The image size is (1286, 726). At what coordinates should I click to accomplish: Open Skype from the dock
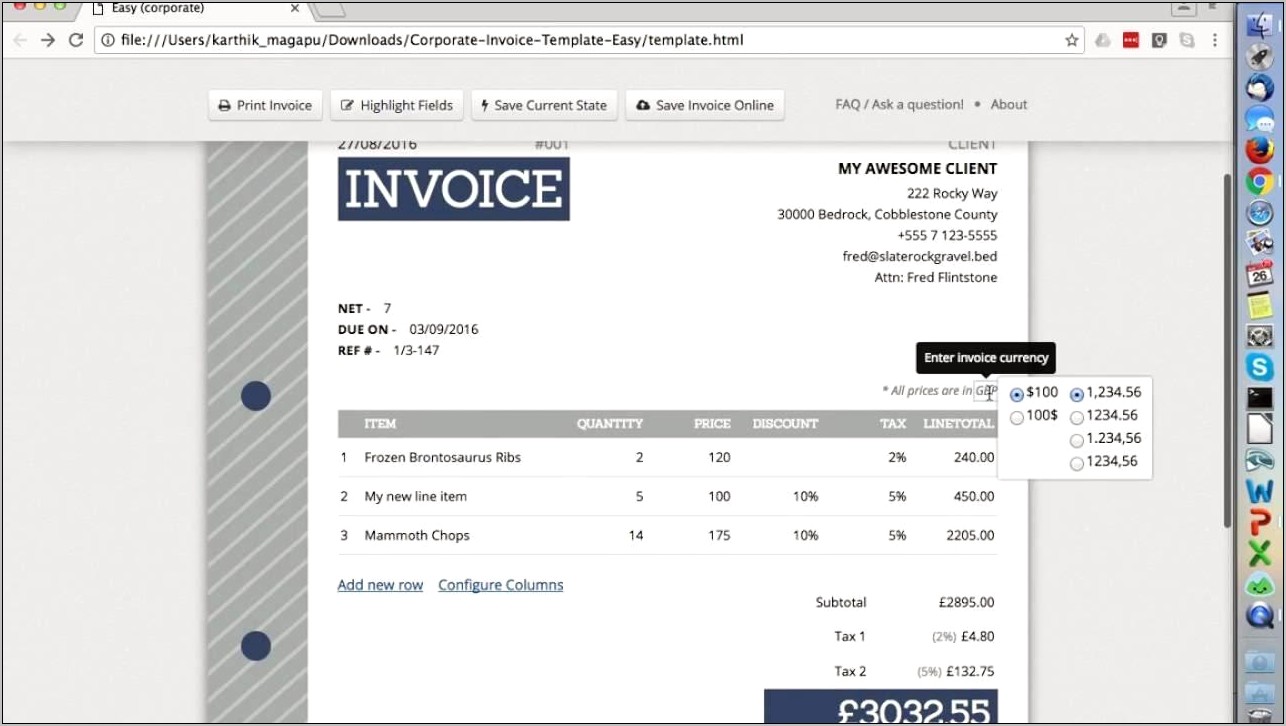(x=1259, y=367)
